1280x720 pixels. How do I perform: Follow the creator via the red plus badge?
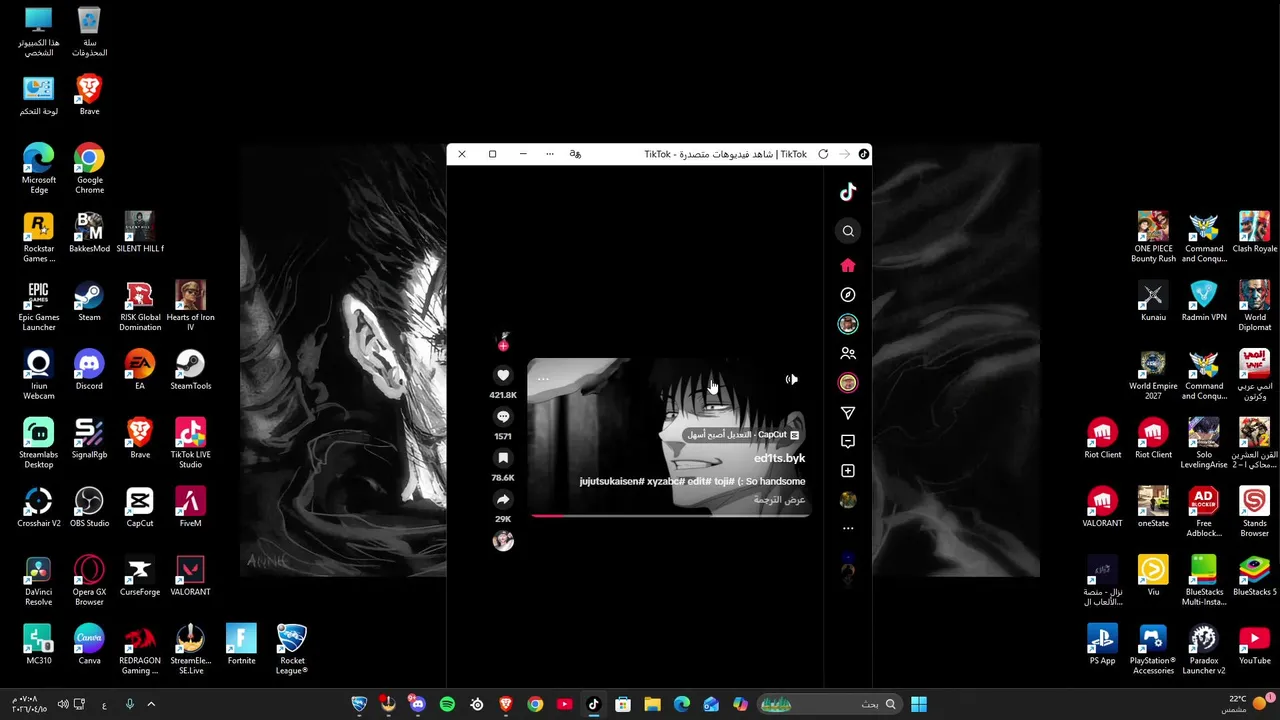(503, 346)
